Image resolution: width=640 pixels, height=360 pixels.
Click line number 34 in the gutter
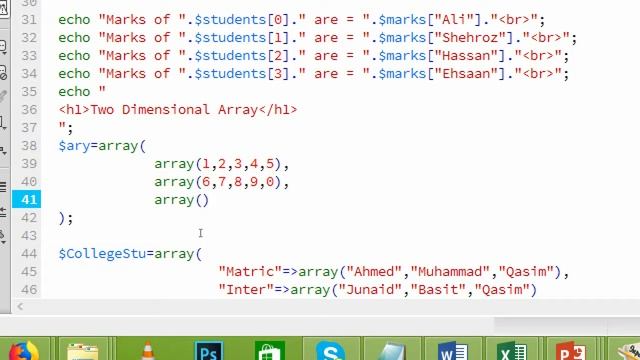coord(29,73)
